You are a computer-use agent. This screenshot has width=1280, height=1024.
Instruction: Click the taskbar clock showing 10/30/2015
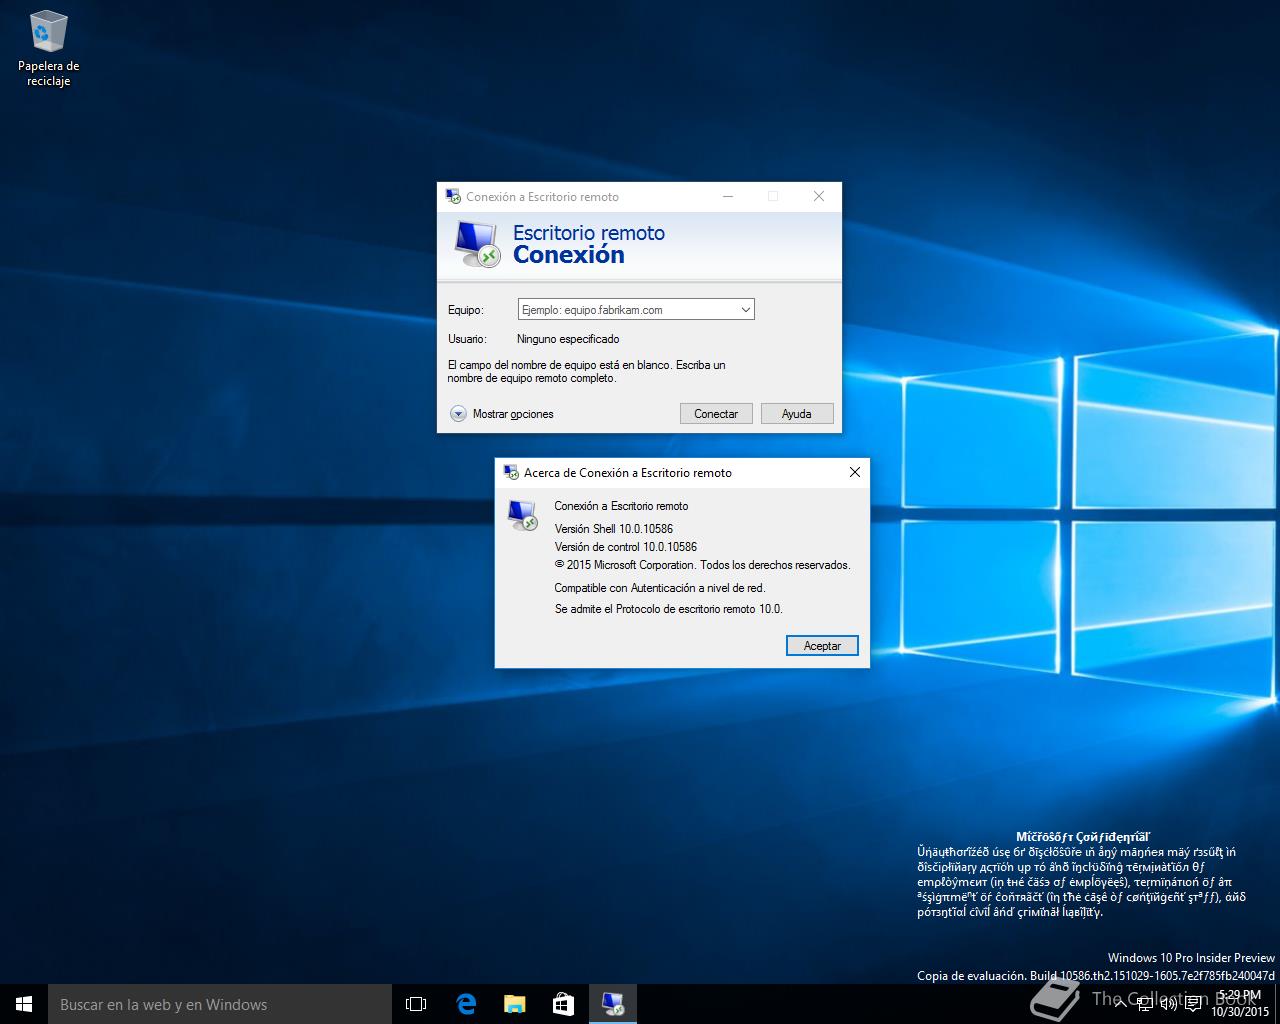pyautogui.click(x=1239, y=1004)
